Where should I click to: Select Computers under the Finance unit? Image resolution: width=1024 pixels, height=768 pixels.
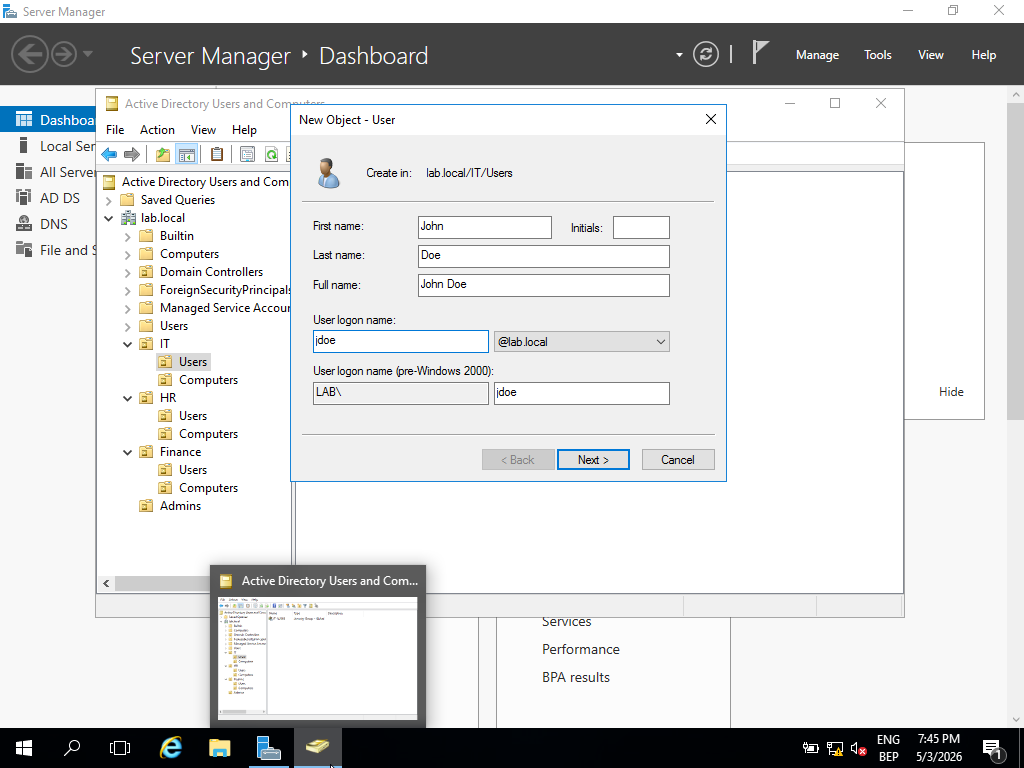click(208, 488)
